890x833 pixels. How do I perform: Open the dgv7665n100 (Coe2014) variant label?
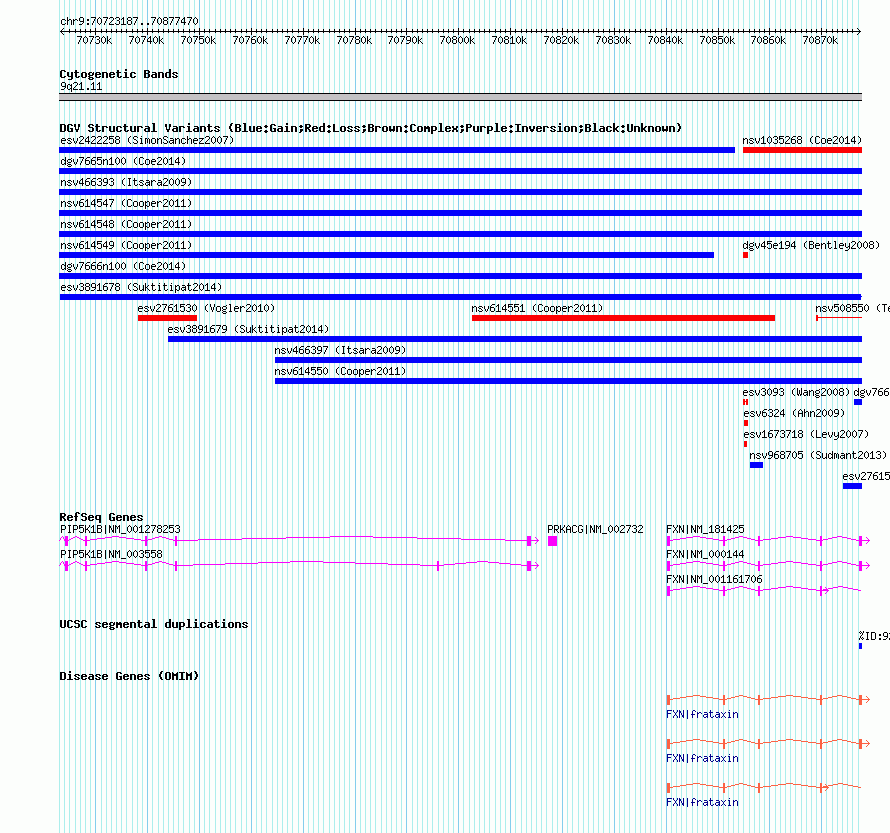pos(123,161)
